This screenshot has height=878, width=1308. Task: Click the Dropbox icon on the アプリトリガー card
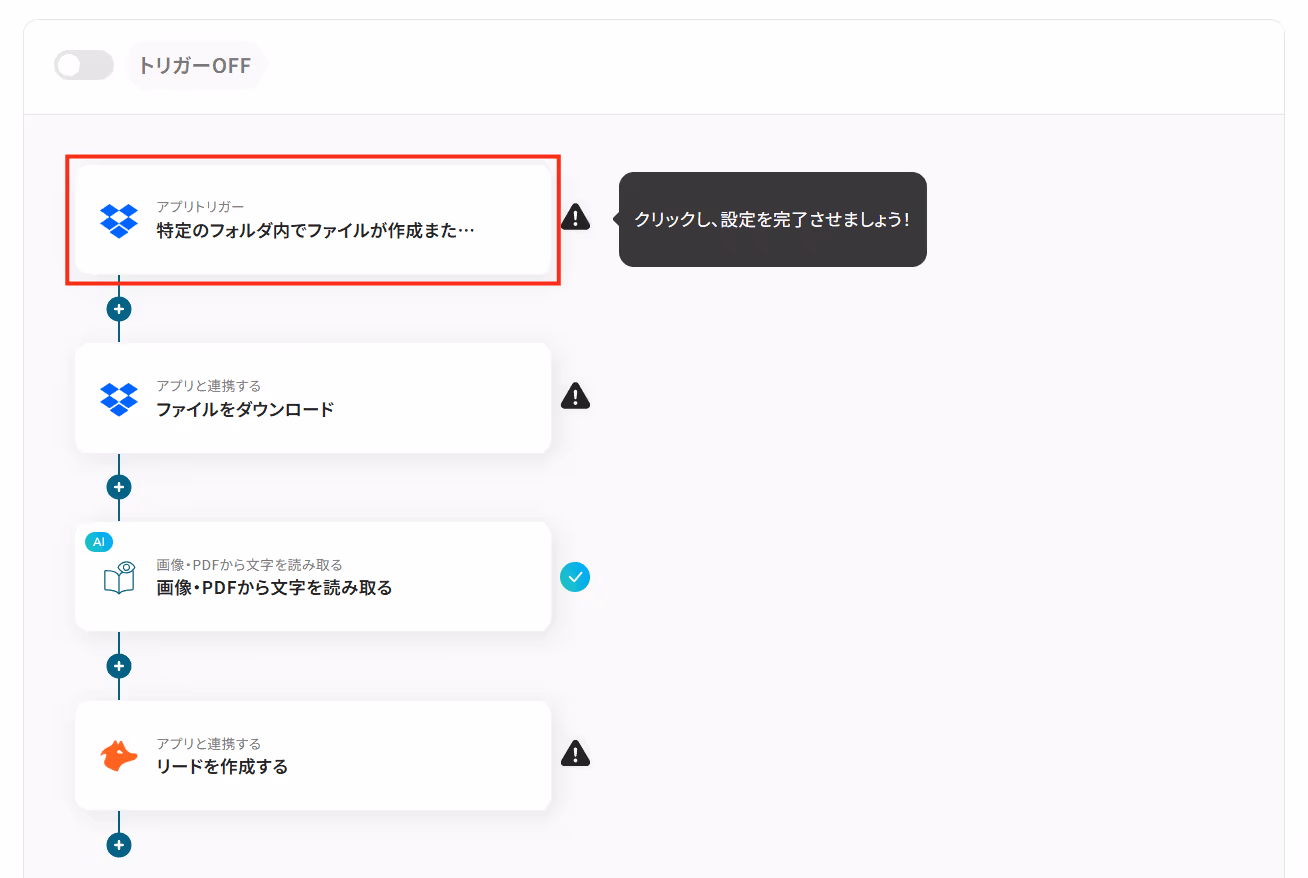119,220
